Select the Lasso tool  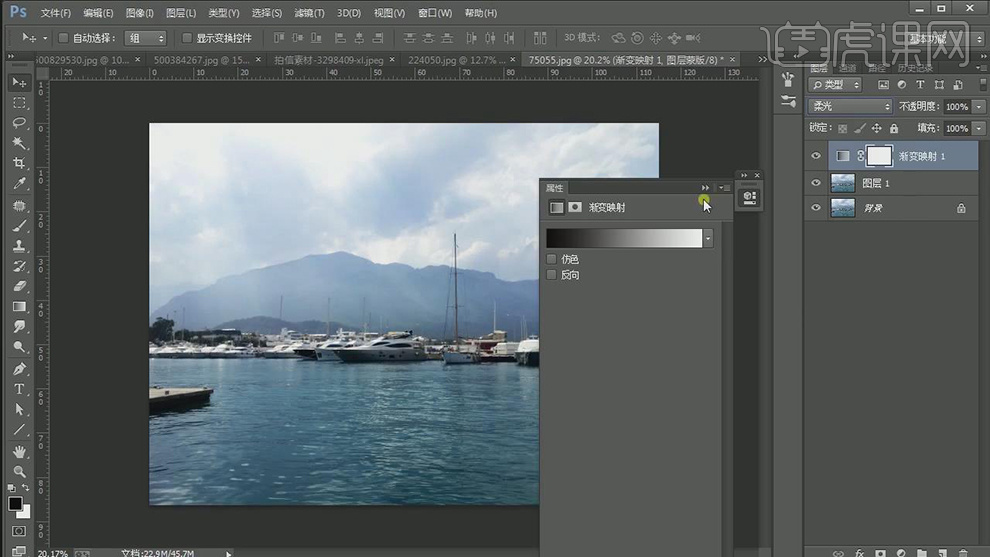tap(19, 123)
